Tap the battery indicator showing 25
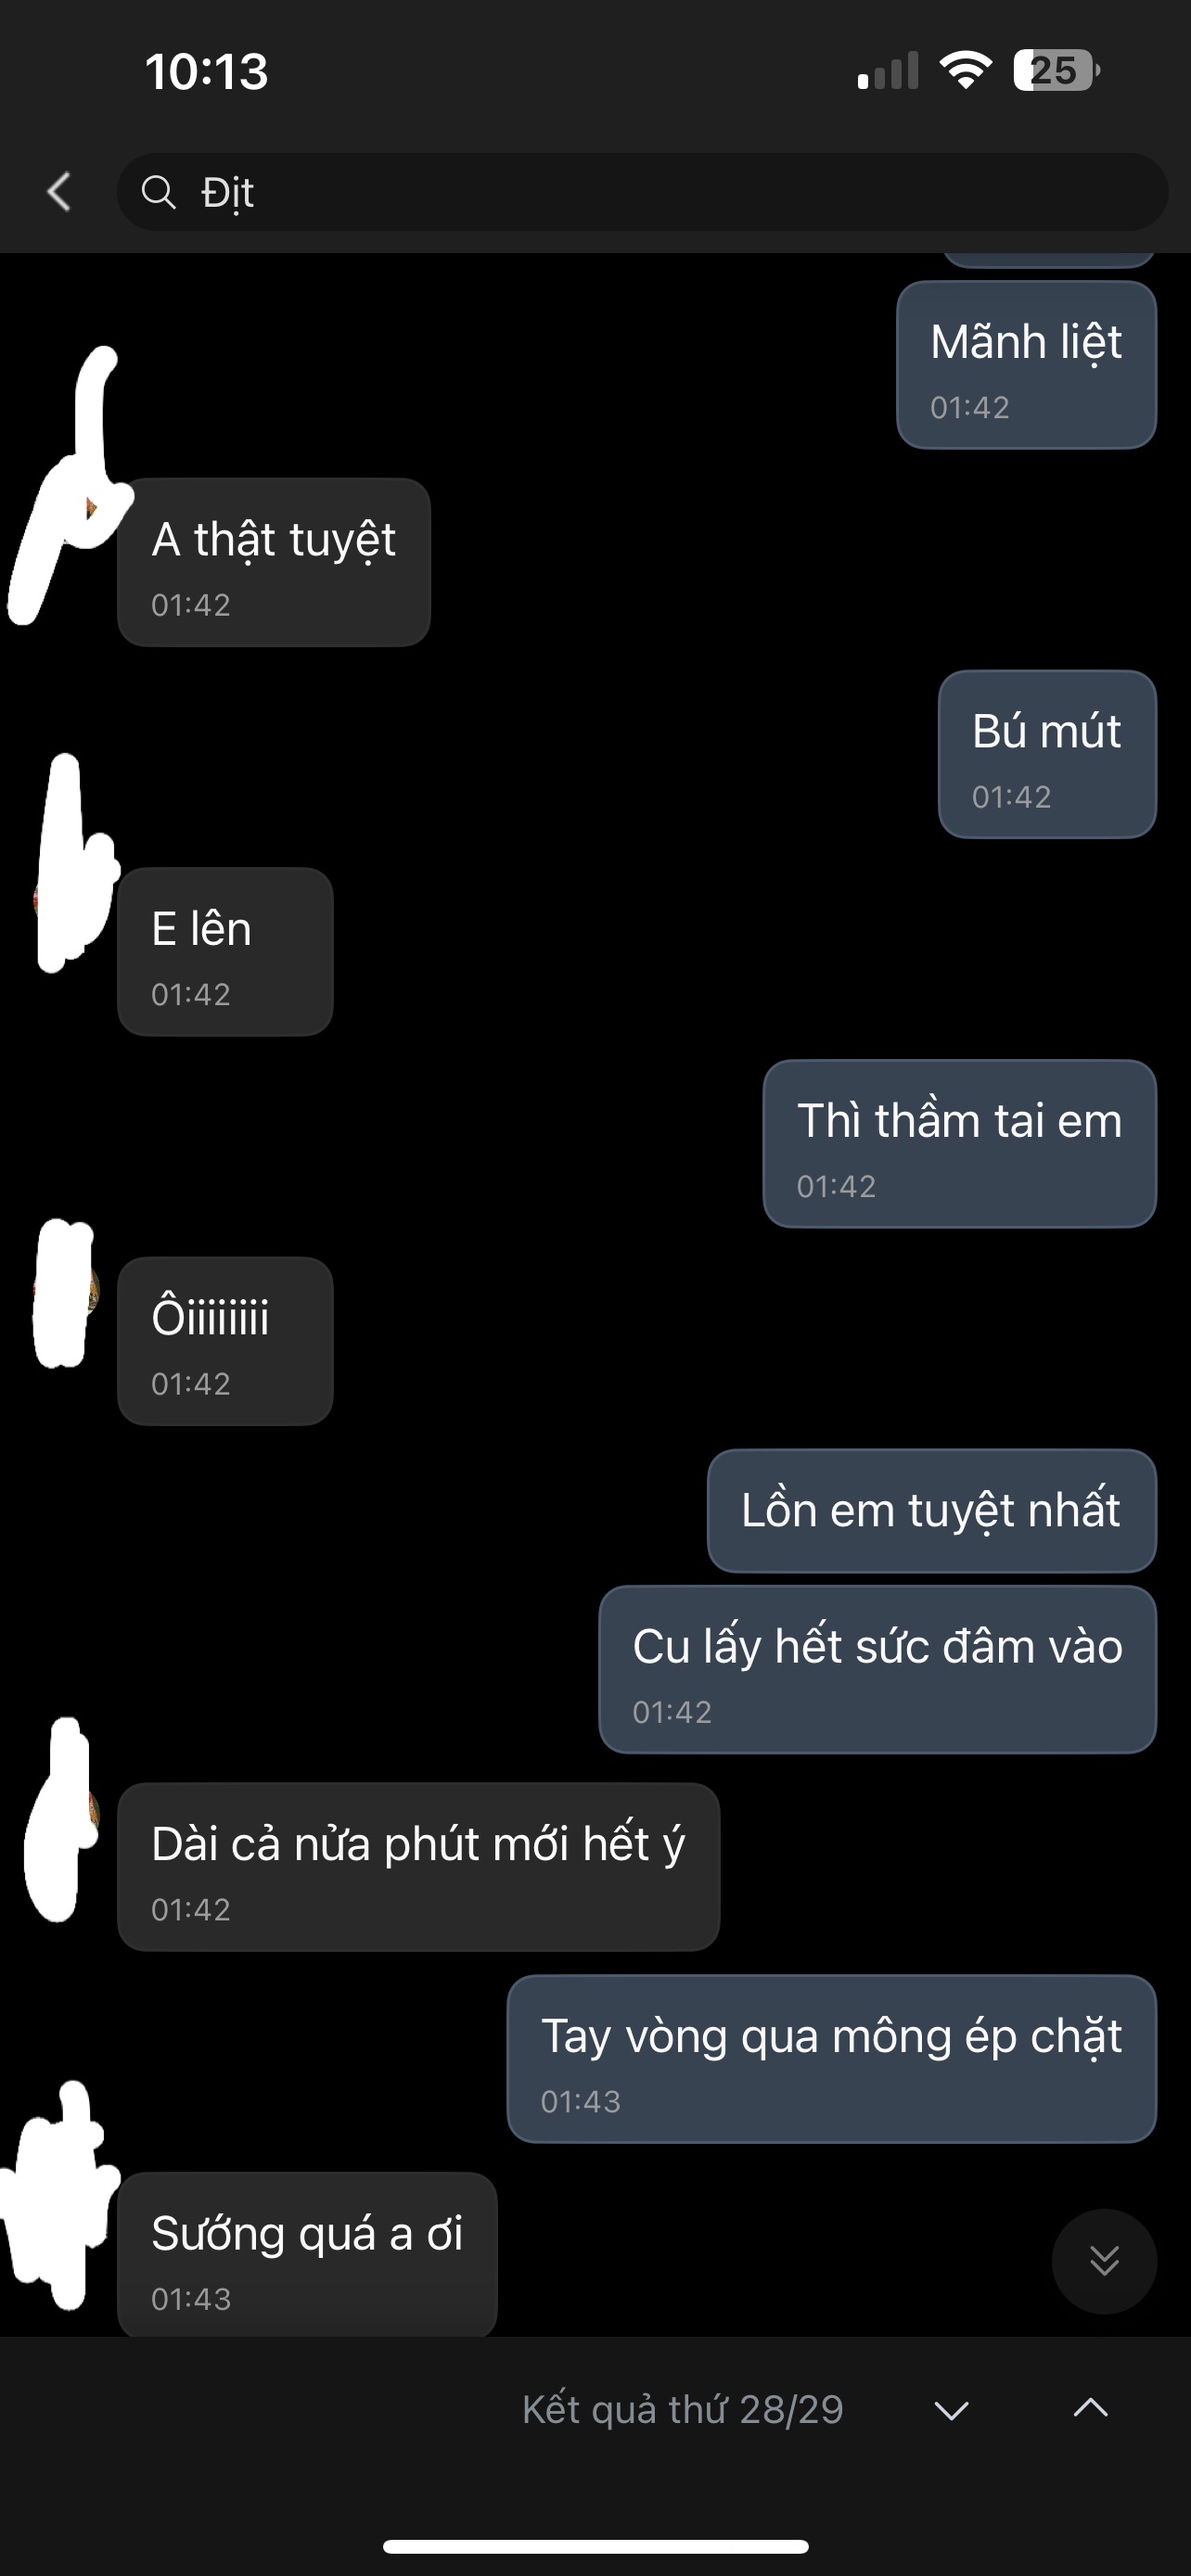 (1056, 71)
